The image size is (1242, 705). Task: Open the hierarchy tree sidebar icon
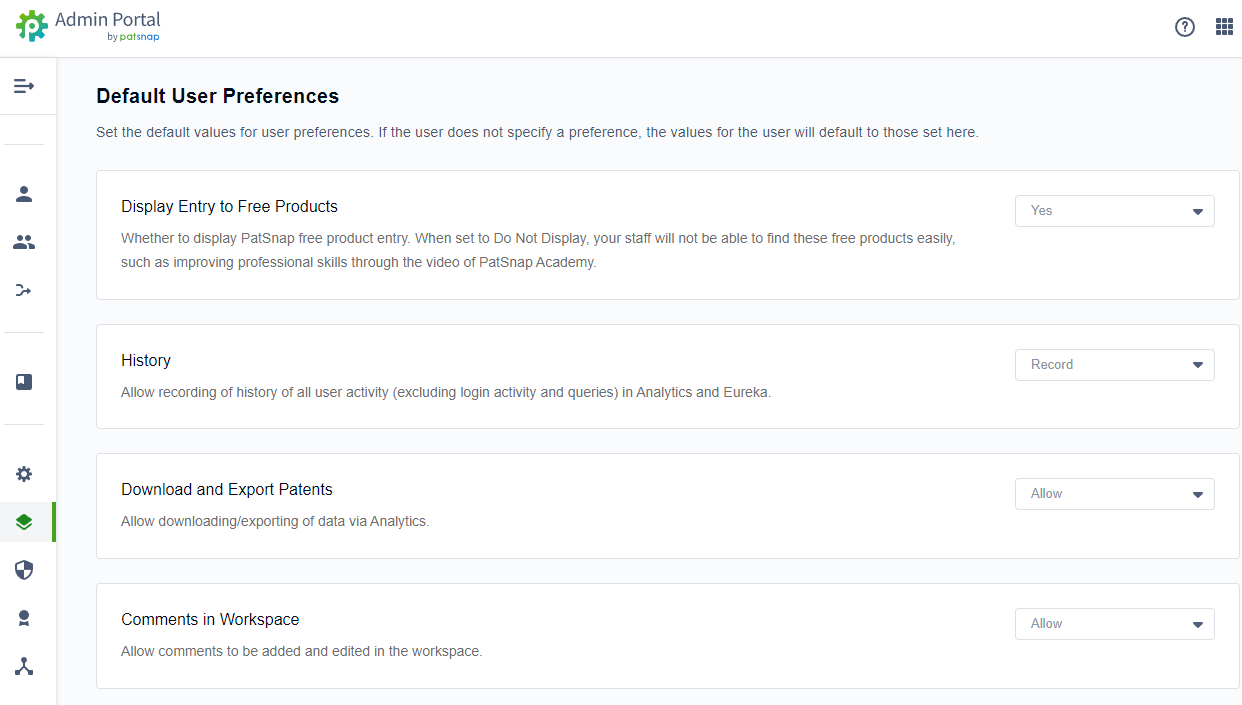coord(24,666)
